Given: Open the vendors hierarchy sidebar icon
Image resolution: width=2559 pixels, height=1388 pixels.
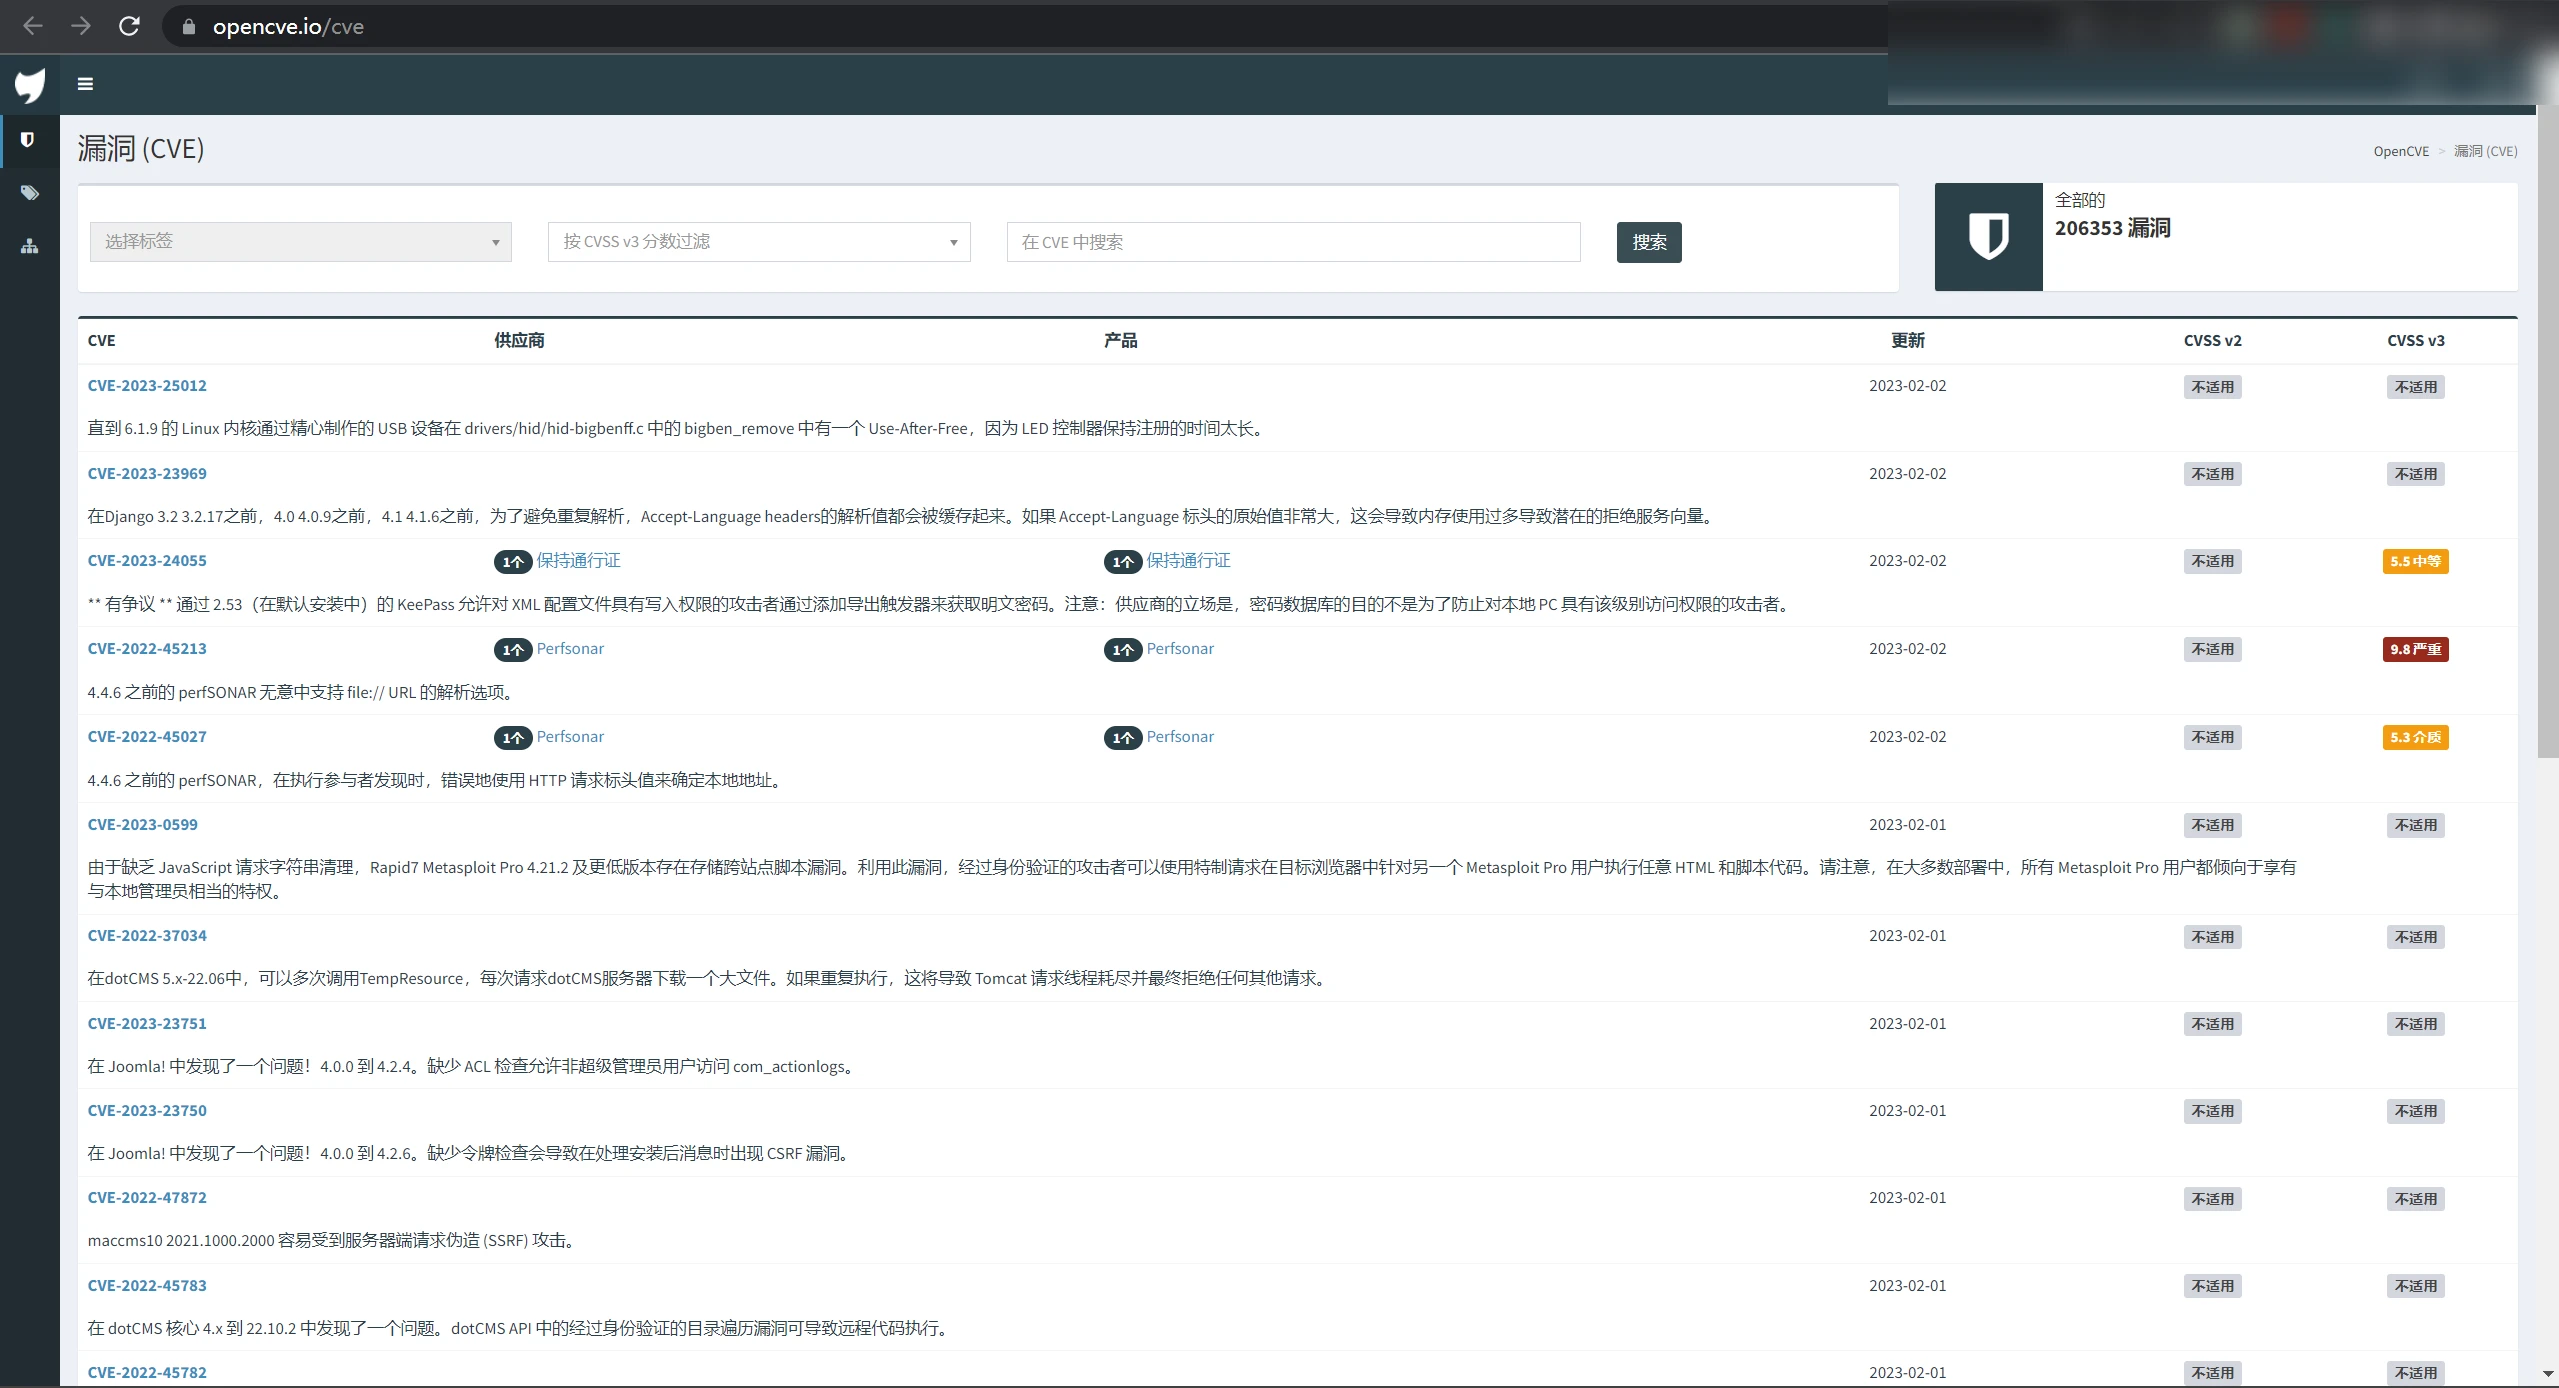Looking at the screenshot, I should 29,246.
